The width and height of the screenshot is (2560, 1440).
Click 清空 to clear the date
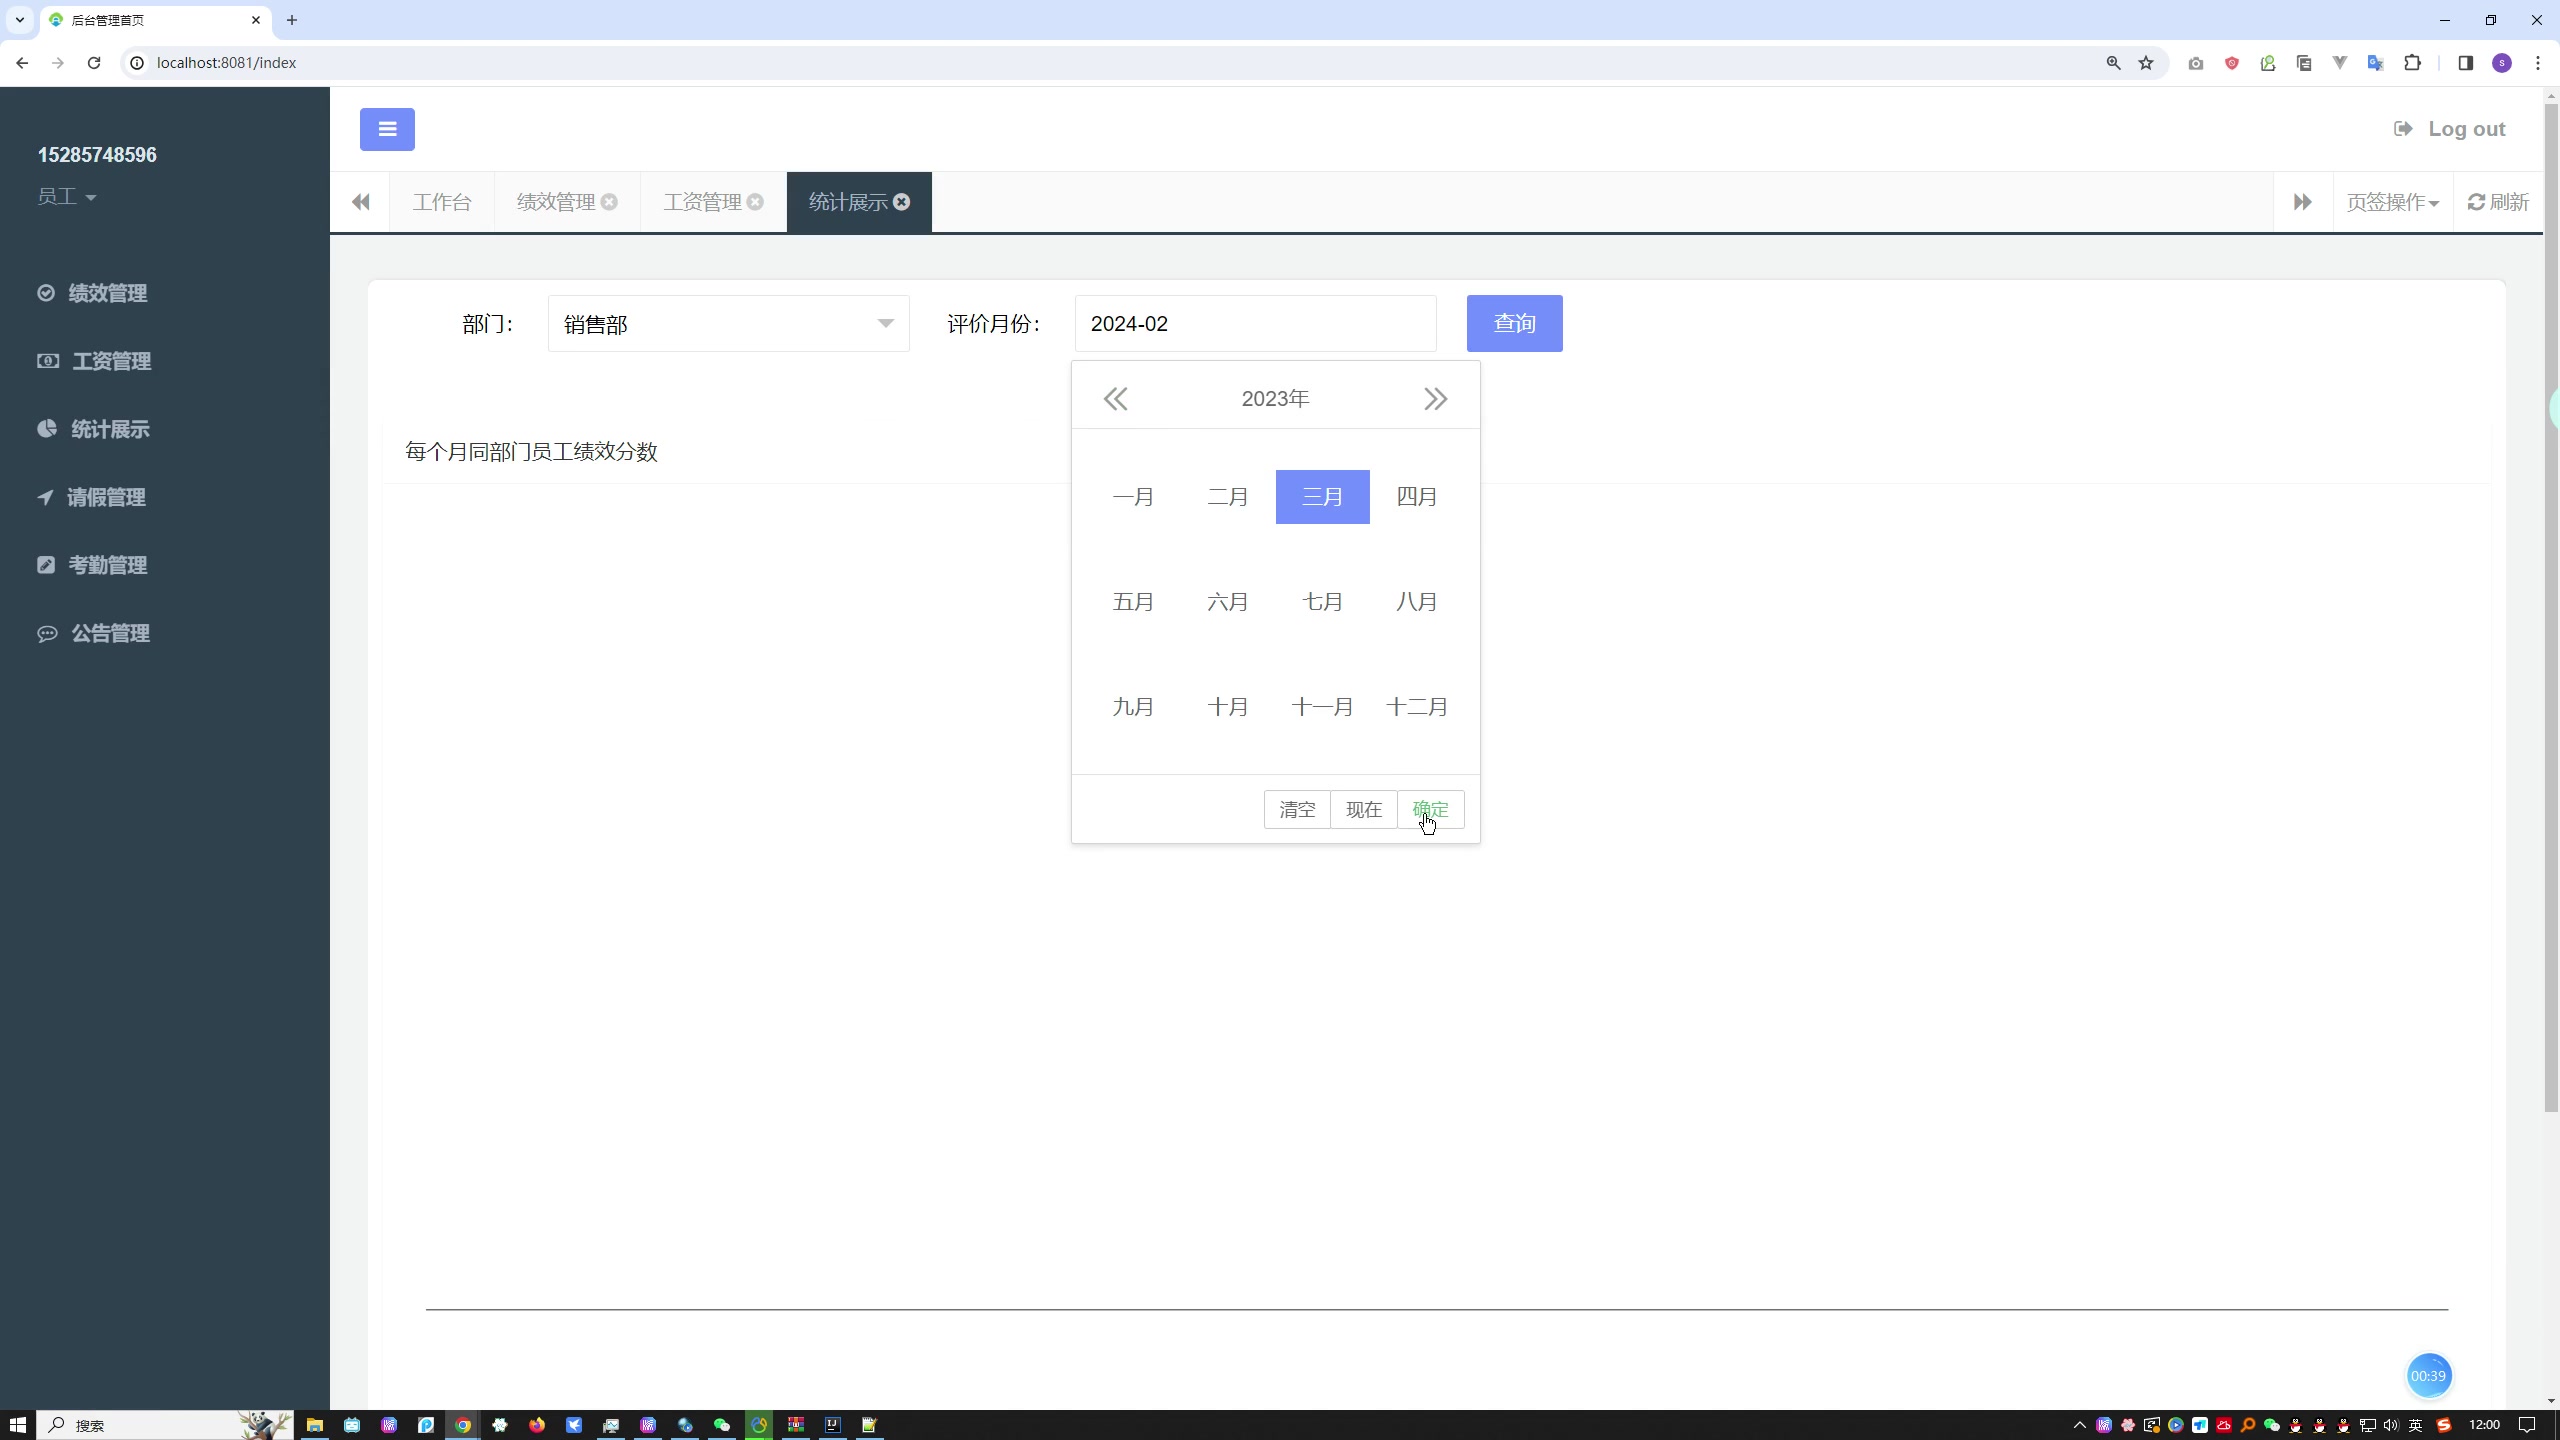click(x=1297, y=810)
